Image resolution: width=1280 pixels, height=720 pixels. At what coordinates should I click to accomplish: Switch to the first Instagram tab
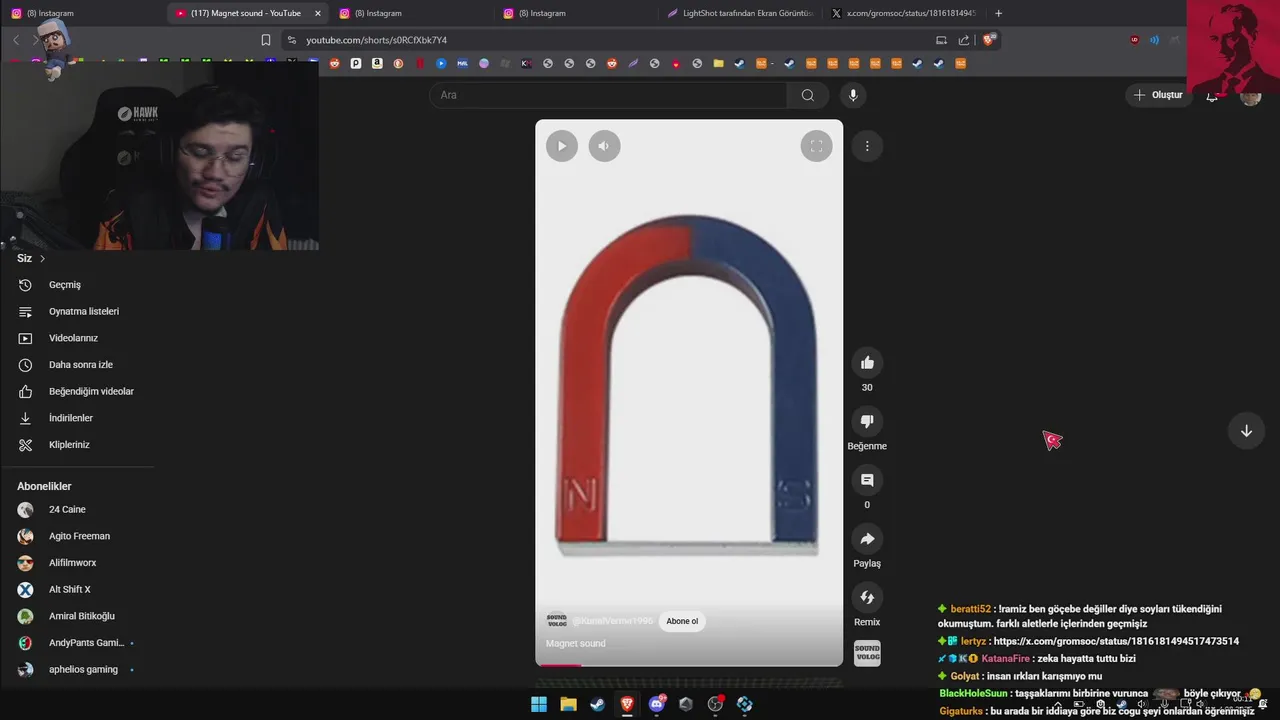point(85,13)
